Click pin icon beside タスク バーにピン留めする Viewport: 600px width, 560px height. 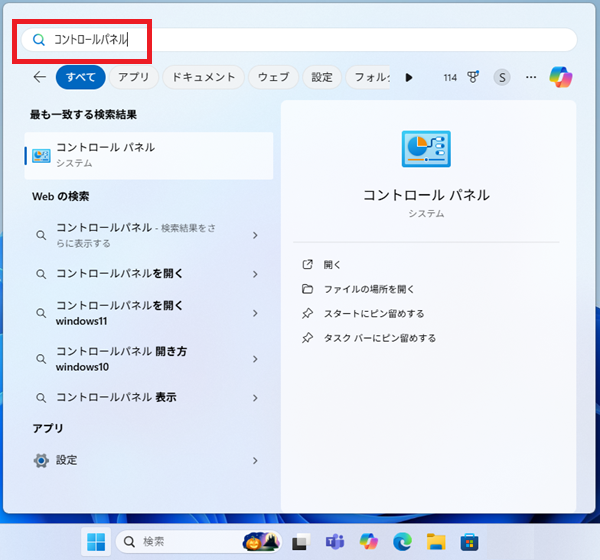point(308,338)
